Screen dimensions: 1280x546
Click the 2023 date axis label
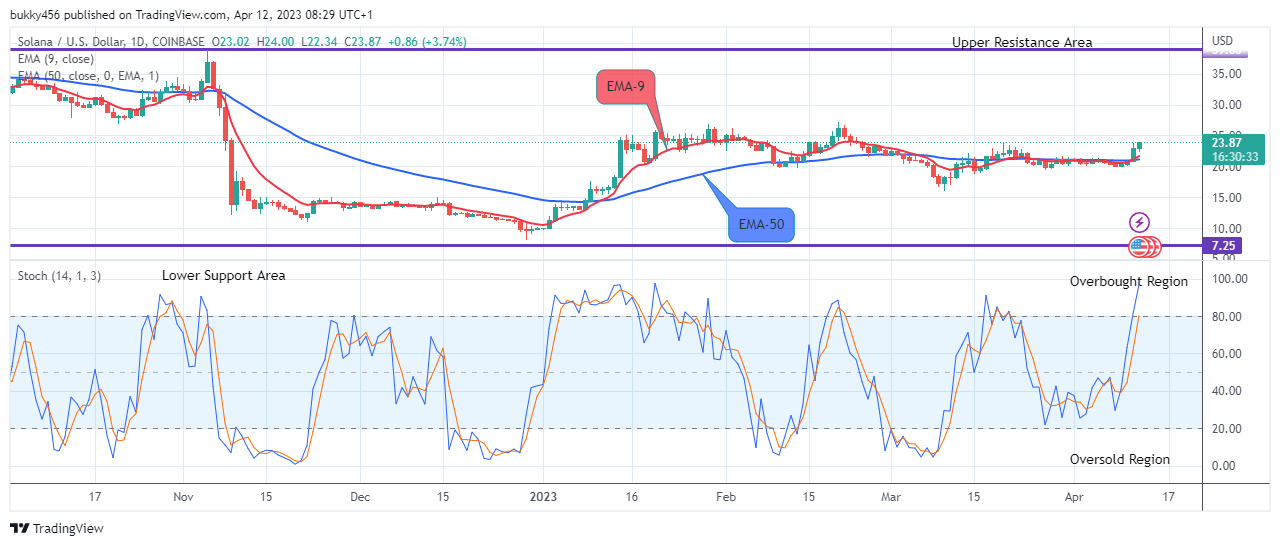[x=543, y=496]
